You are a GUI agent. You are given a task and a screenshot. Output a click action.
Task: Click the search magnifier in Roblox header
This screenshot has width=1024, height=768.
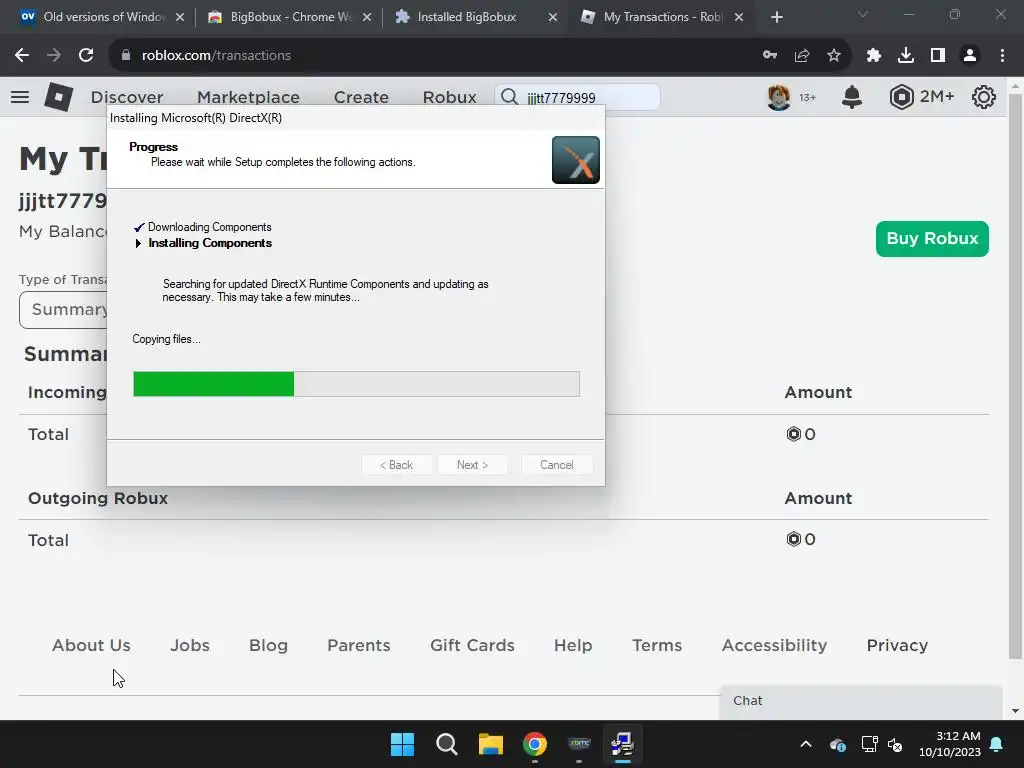click(x=509, y=97)
